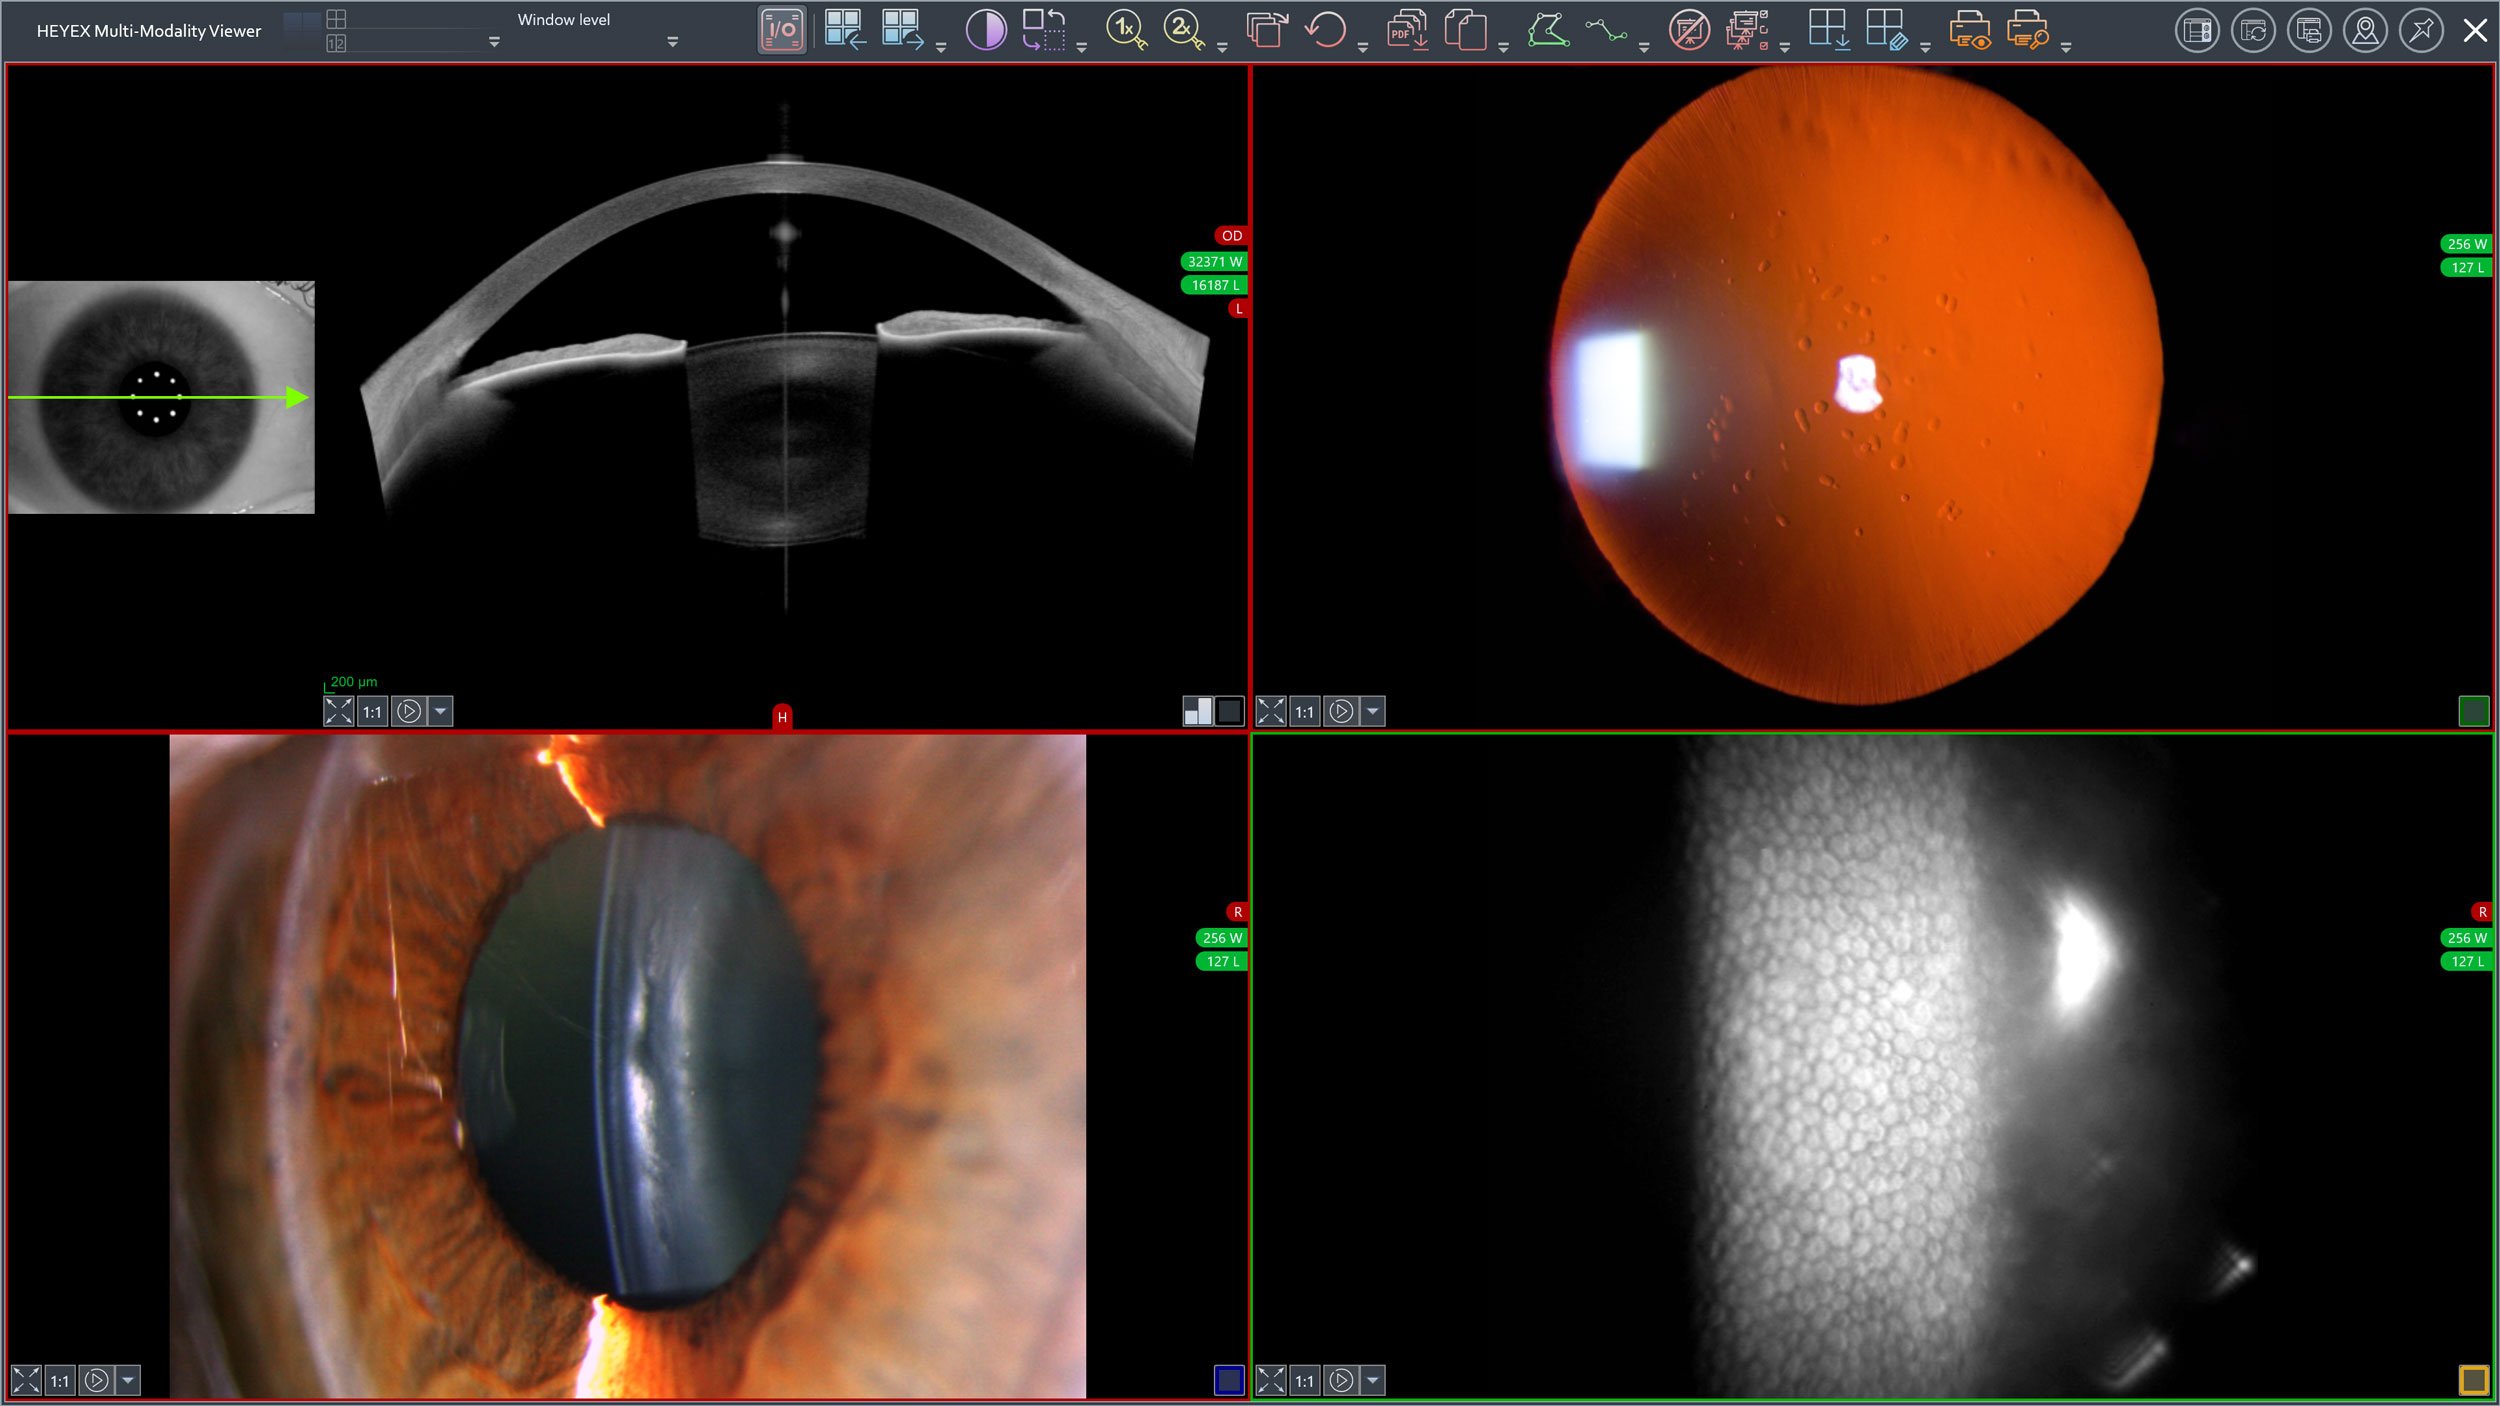This screenshot has width=2500, height=1406.
Task: Click the 2x zoom magnifier icon
Action: click(1183, 30)
